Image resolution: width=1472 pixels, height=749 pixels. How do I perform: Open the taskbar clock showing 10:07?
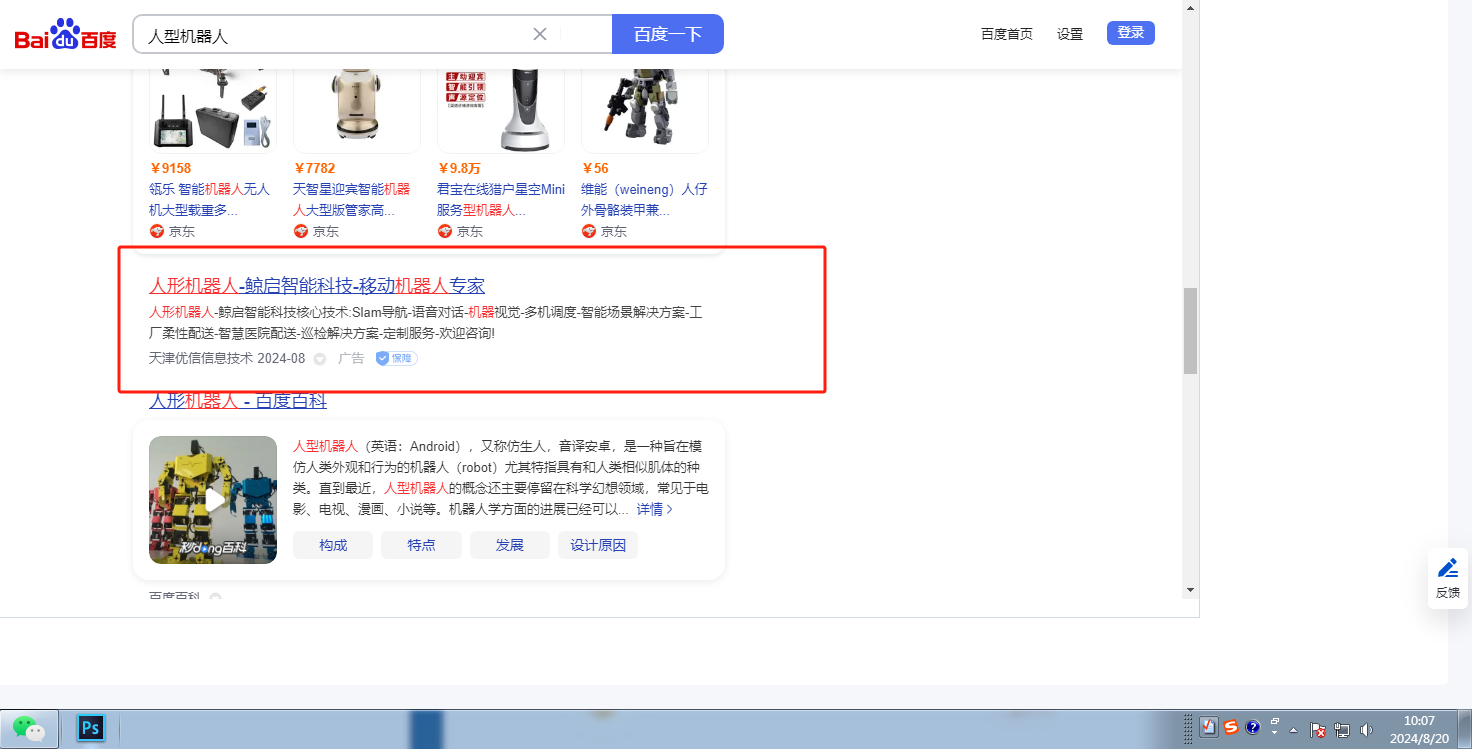point(1419,730)
